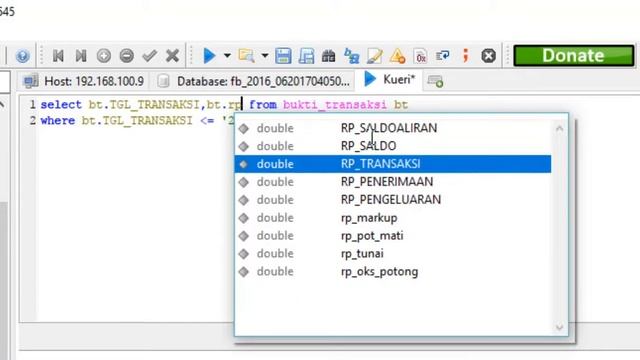
Task: Go to last record icon
Action: click(81, 56)
